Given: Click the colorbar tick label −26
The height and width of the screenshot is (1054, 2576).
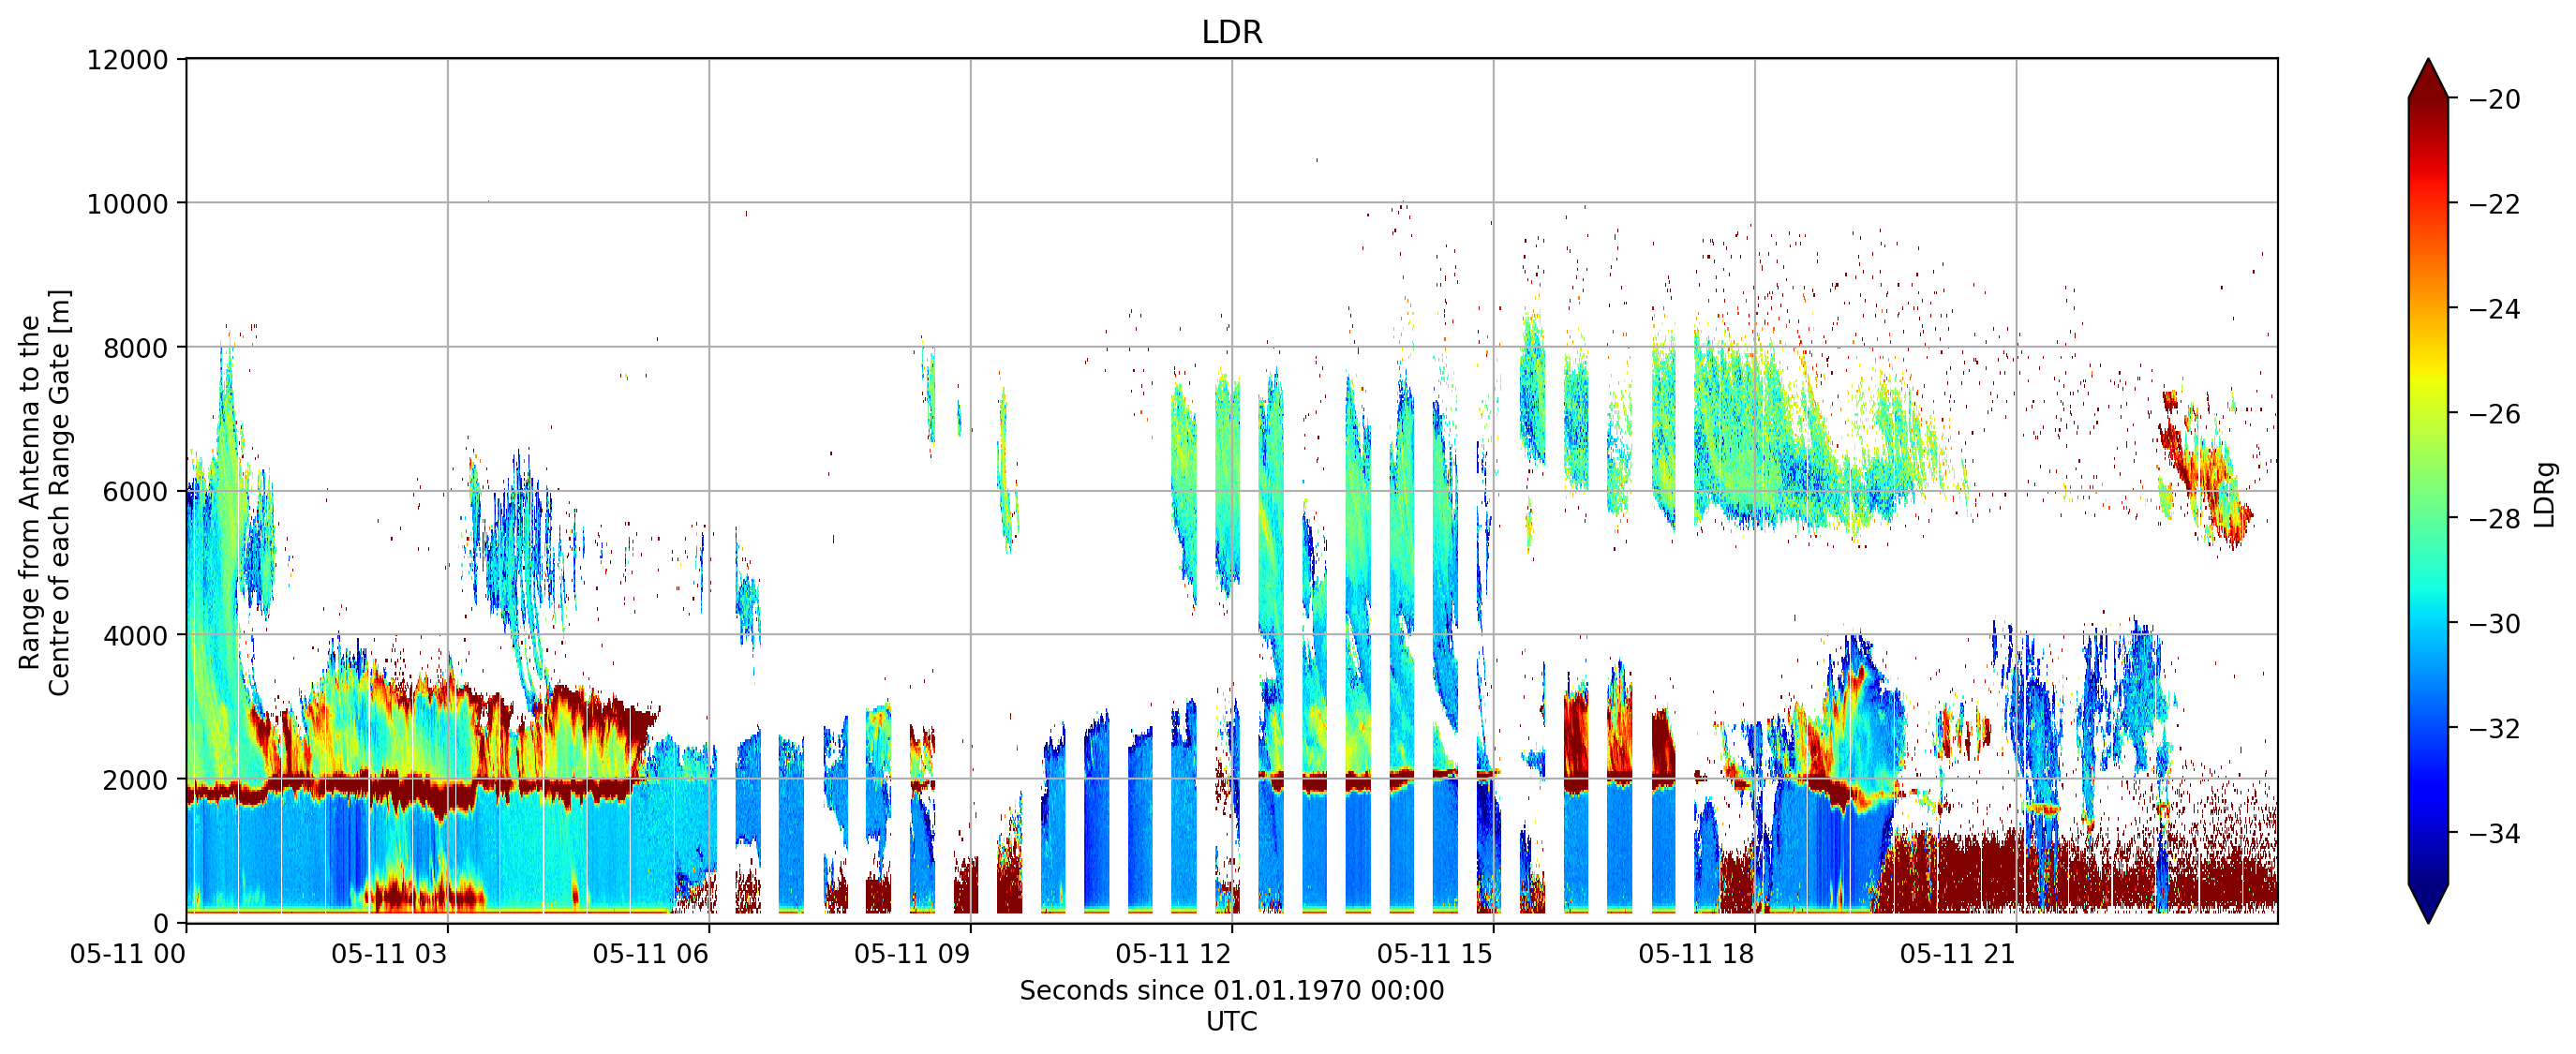Looking at the screenshot, I should tap(2494, 414).
